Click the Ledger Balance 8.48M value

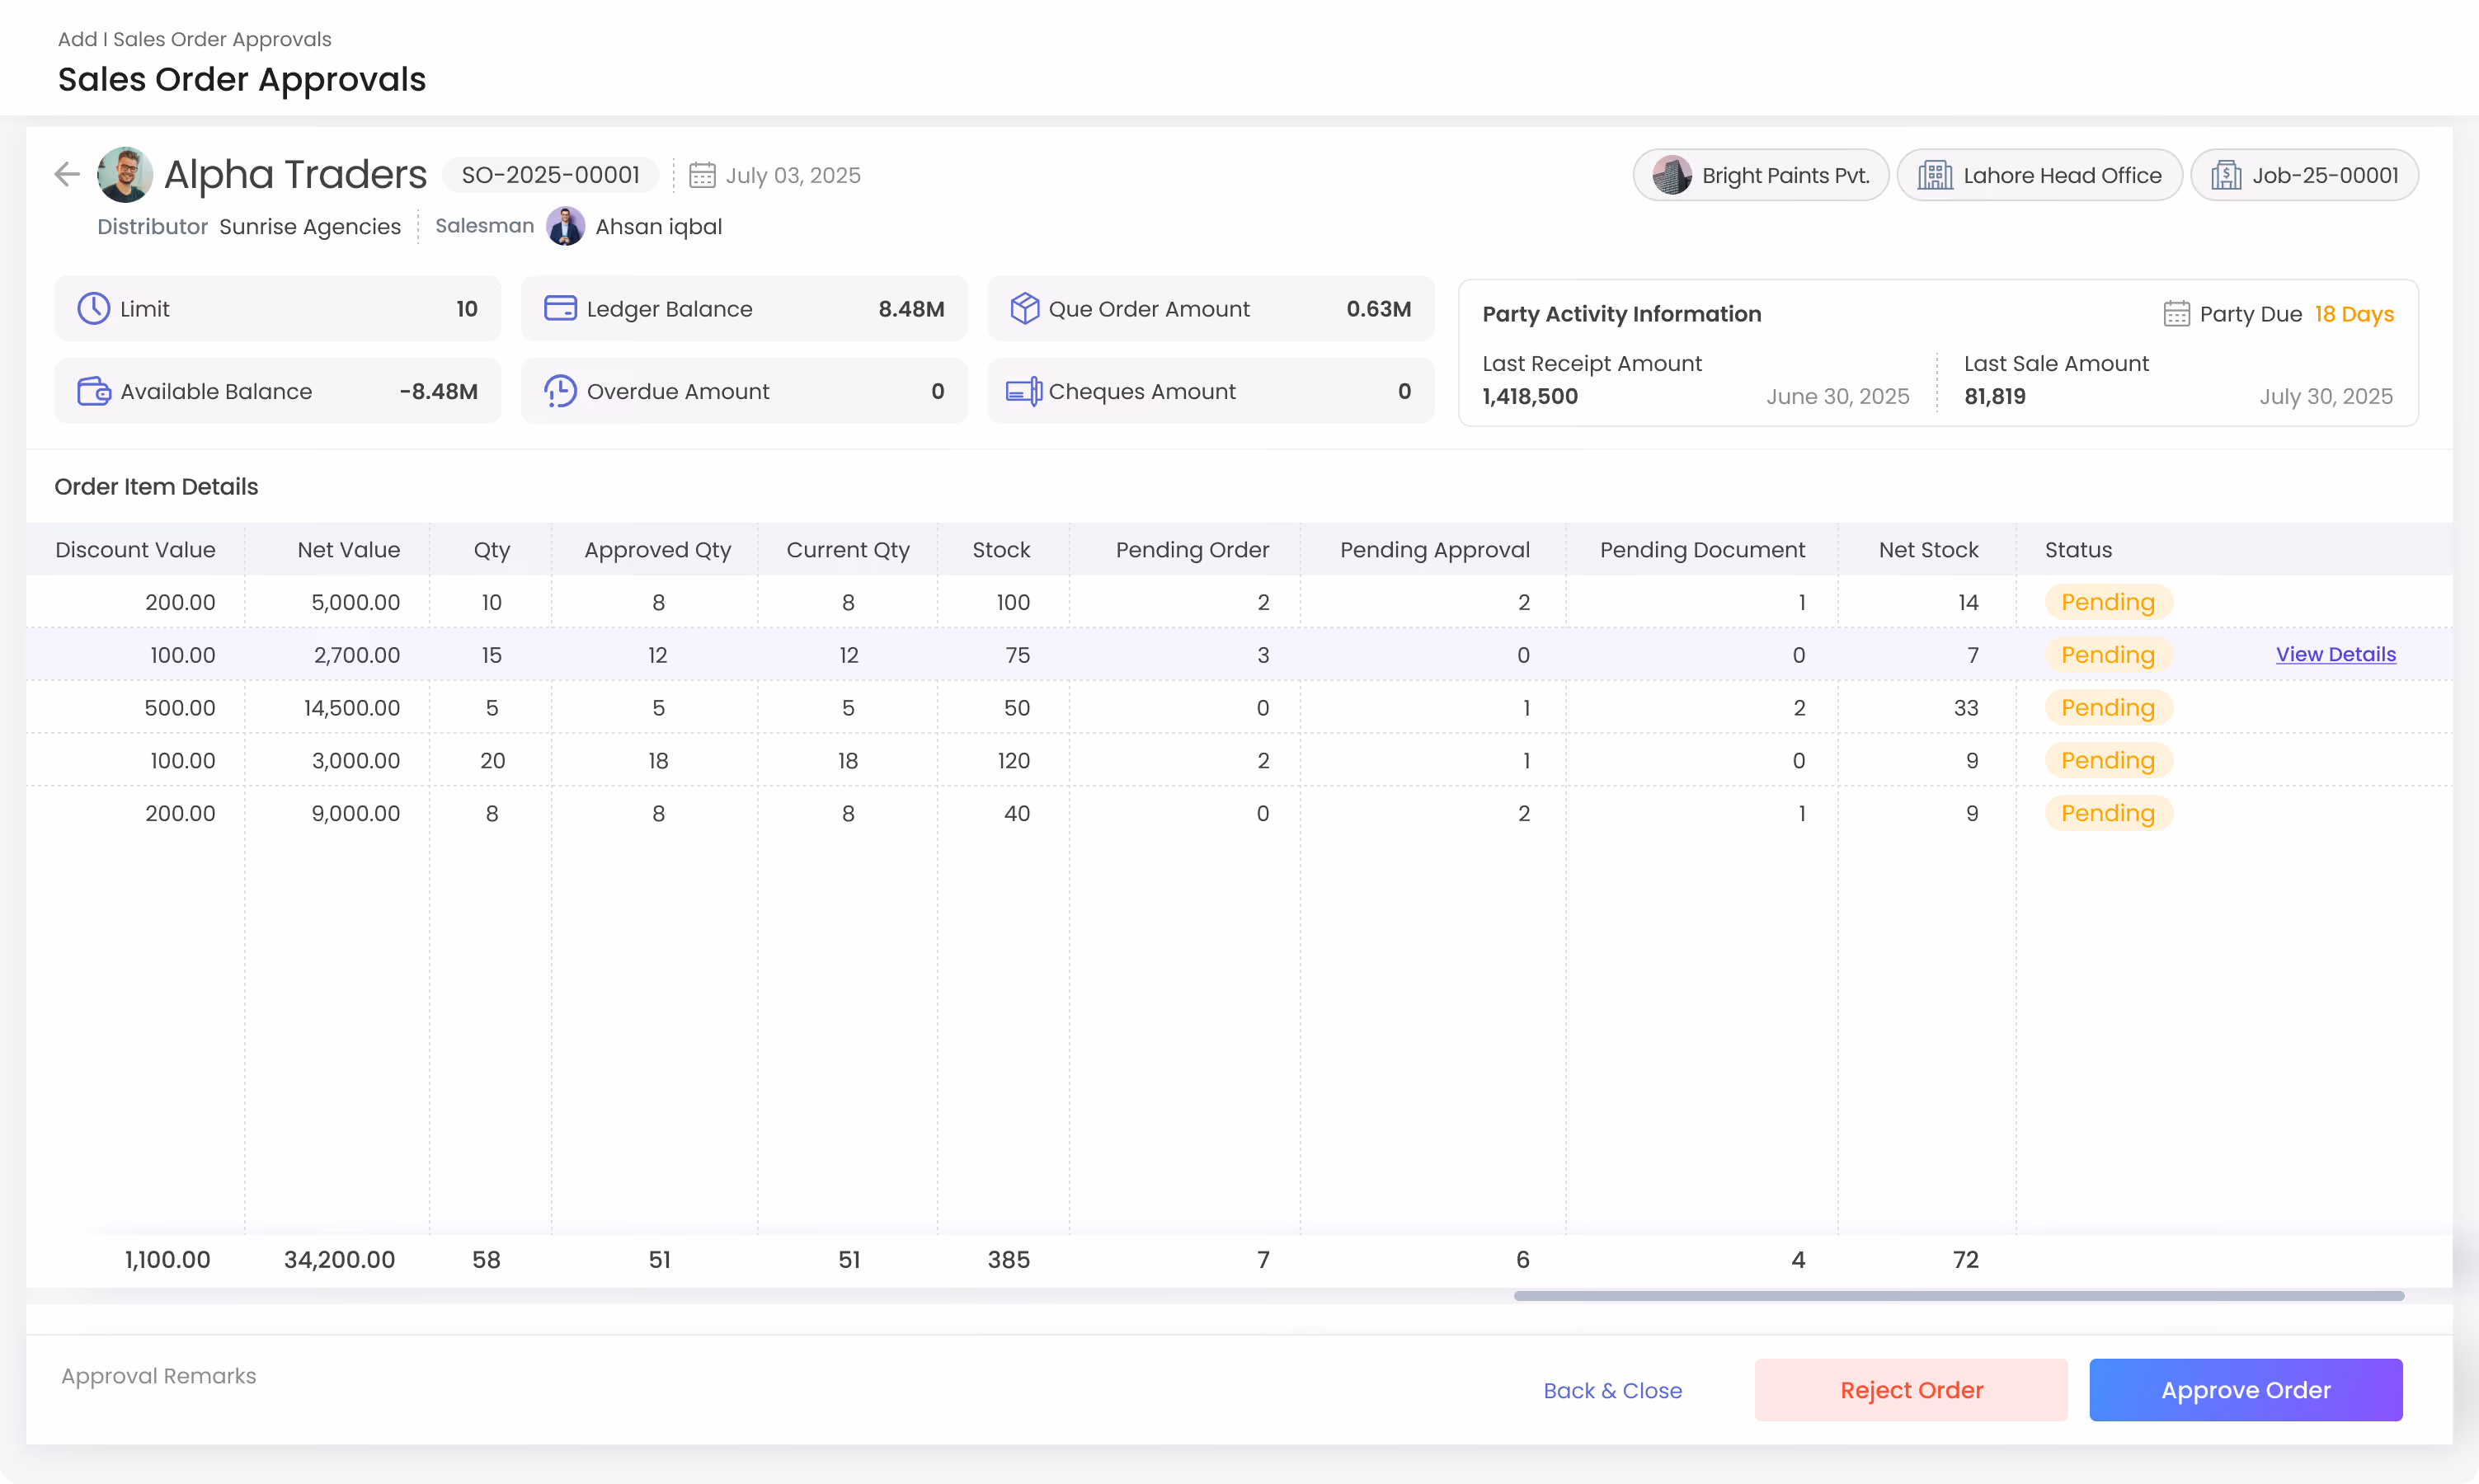tap(911, 309)
